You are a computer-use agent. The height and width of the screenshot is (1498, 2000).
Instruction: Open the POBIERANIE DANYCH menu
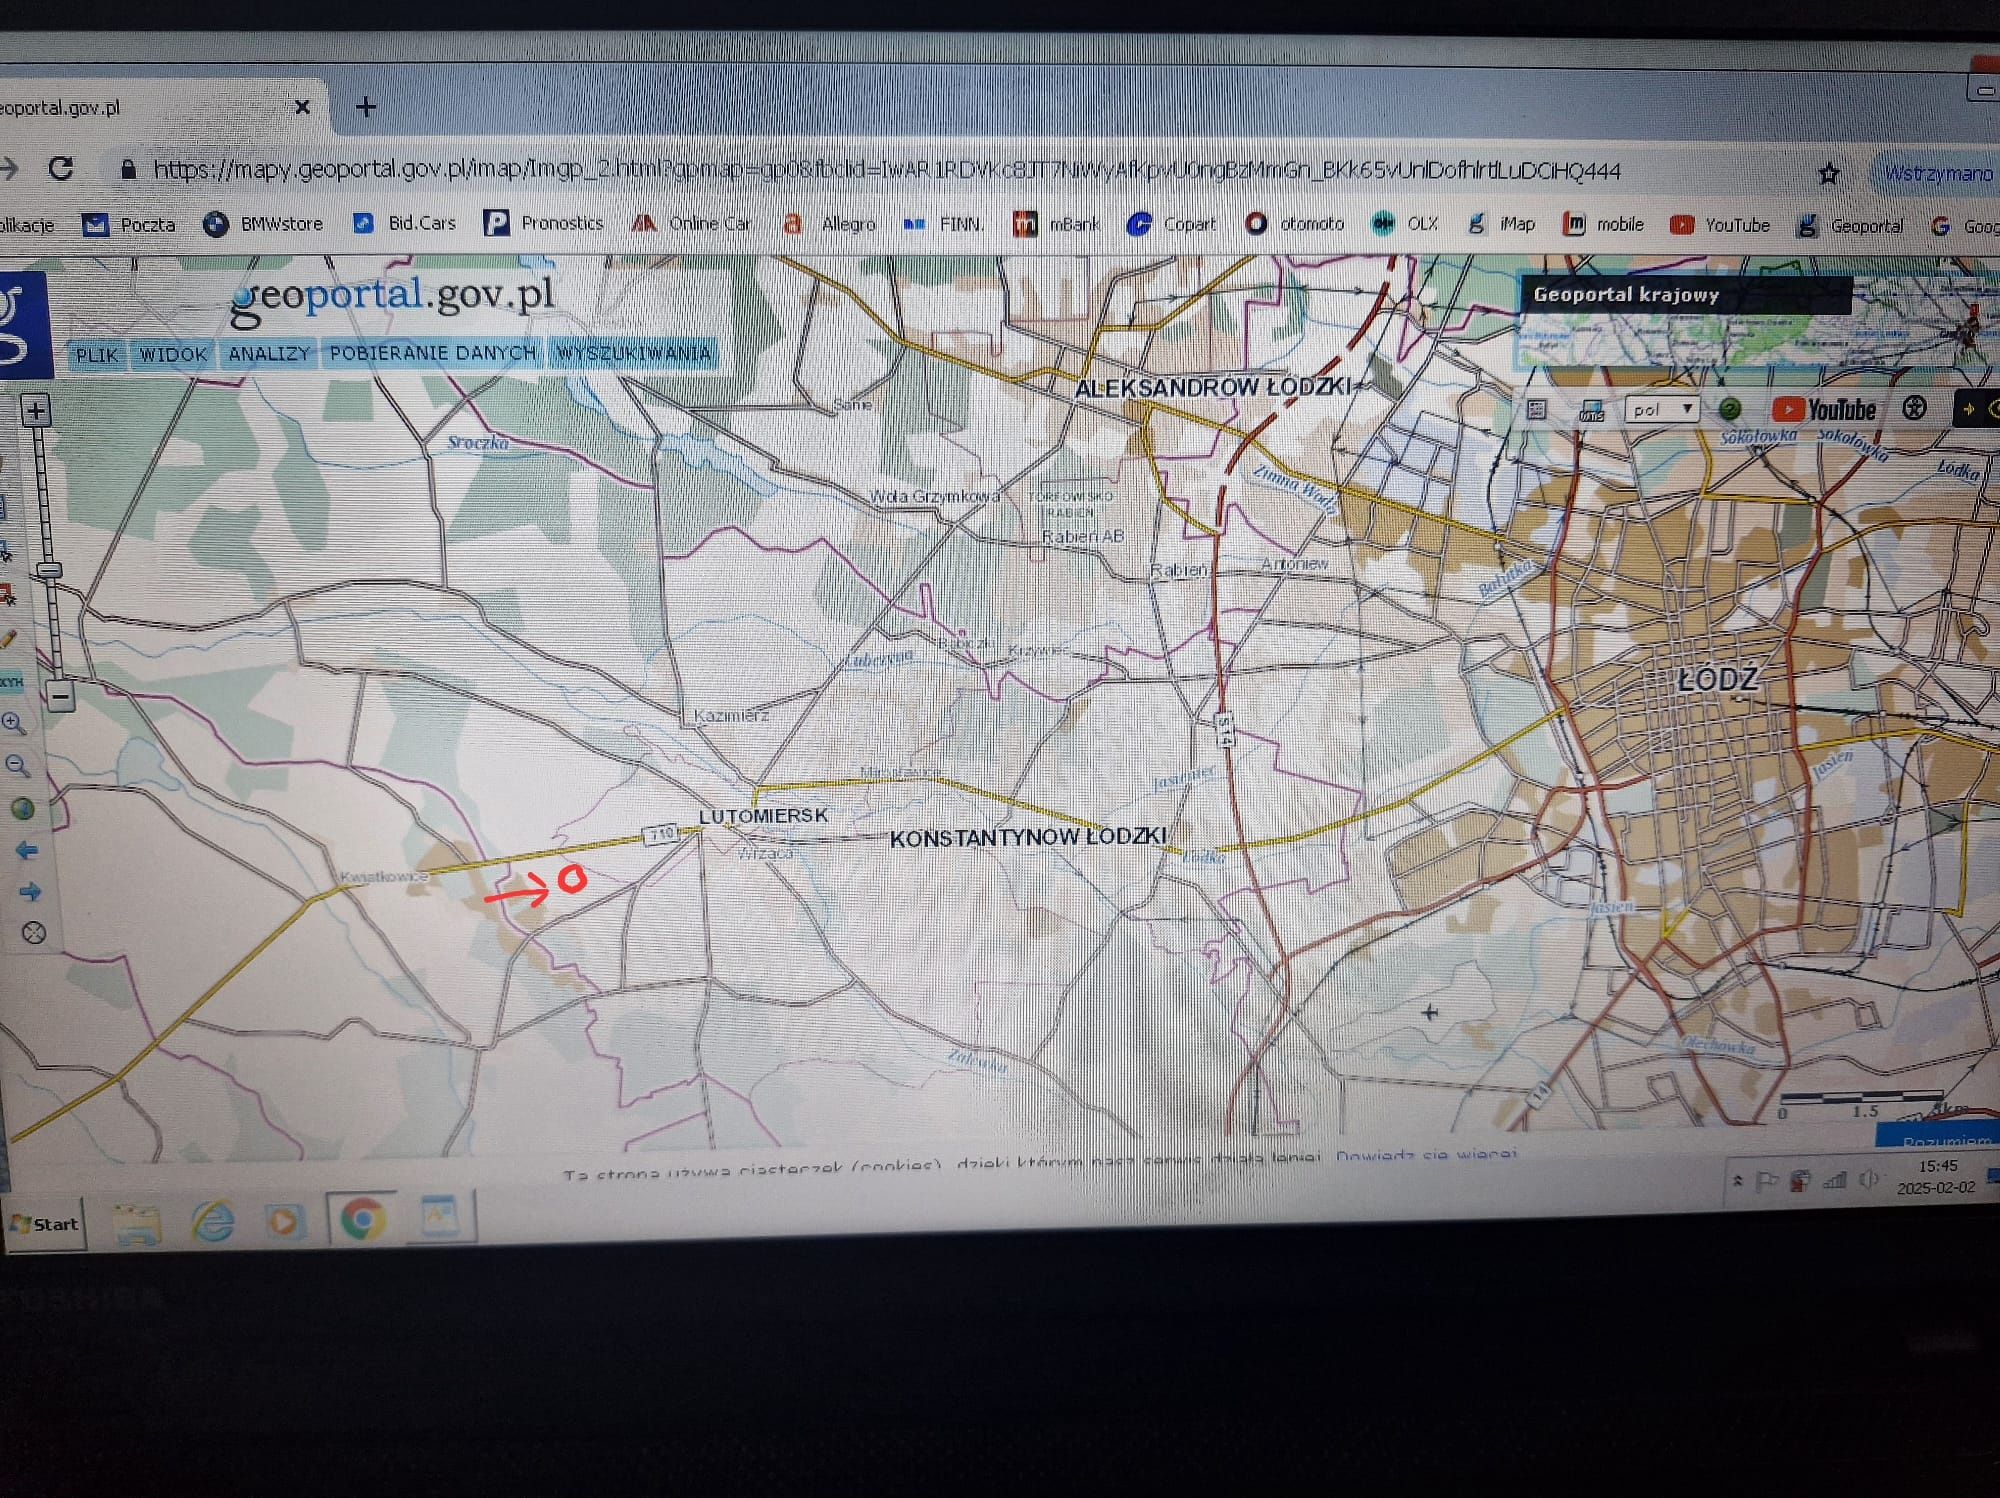(432, 353)
